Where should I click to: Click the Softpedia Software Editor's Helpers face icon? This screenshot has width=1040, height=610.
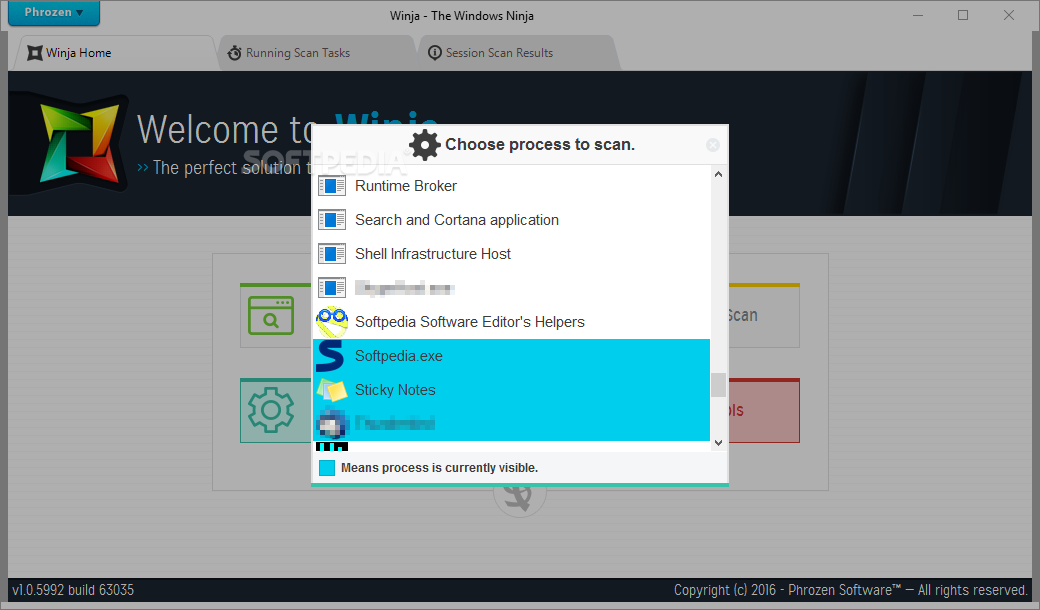point(332,322)
